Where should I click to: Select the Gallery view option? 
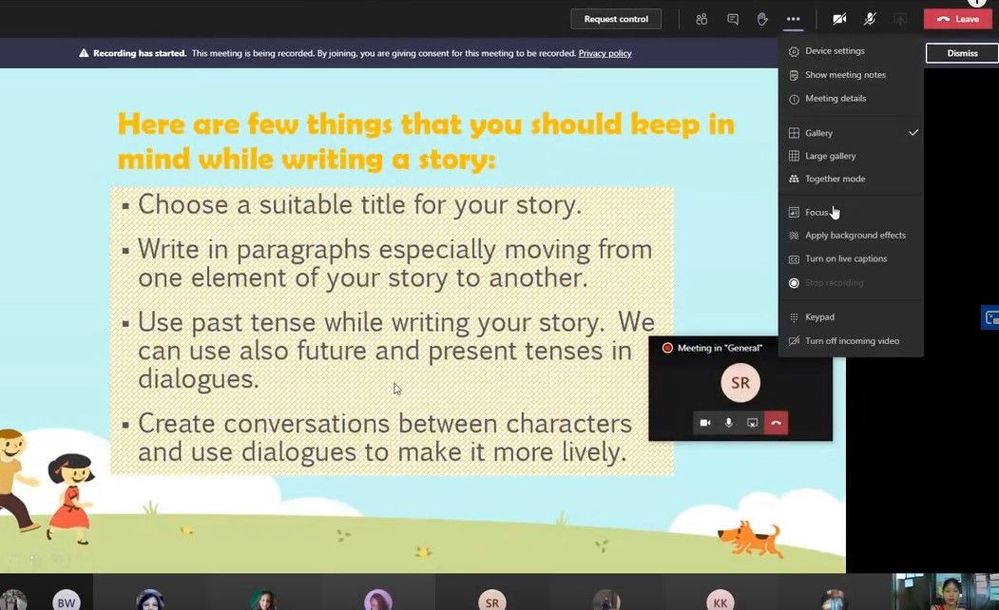851,133
